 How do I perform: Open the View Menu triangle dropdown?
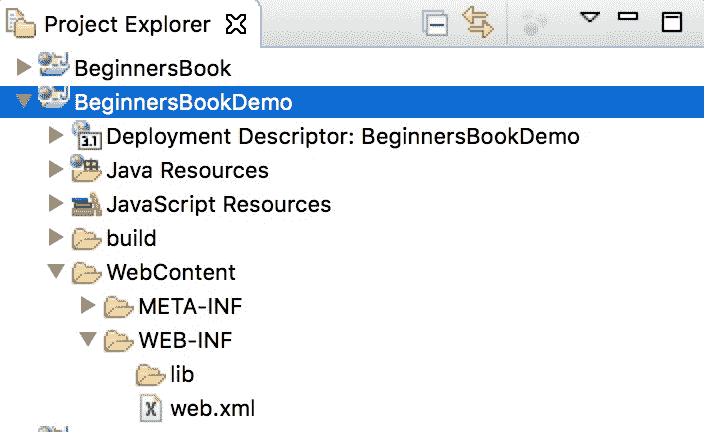(590, 17)
